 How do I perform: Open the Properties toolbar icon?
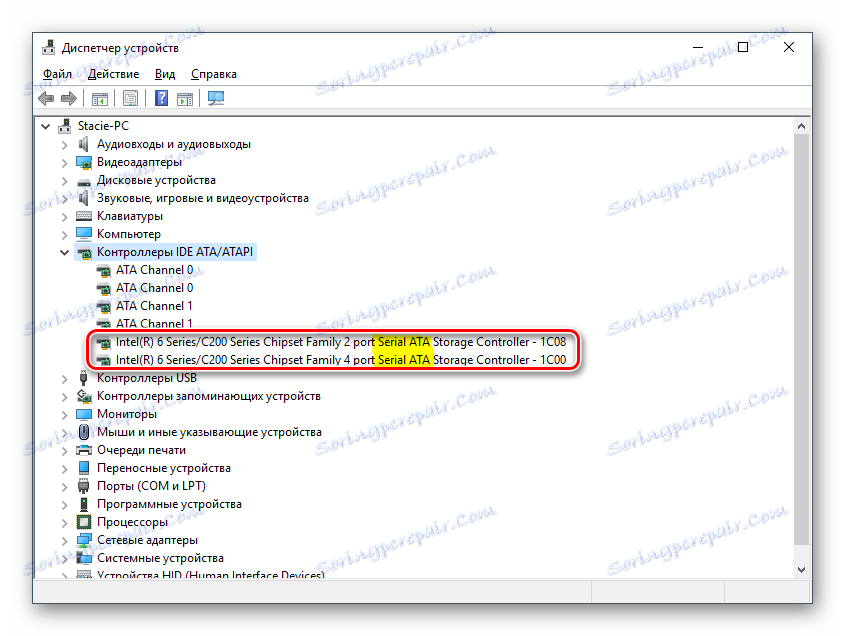point(130,98)
